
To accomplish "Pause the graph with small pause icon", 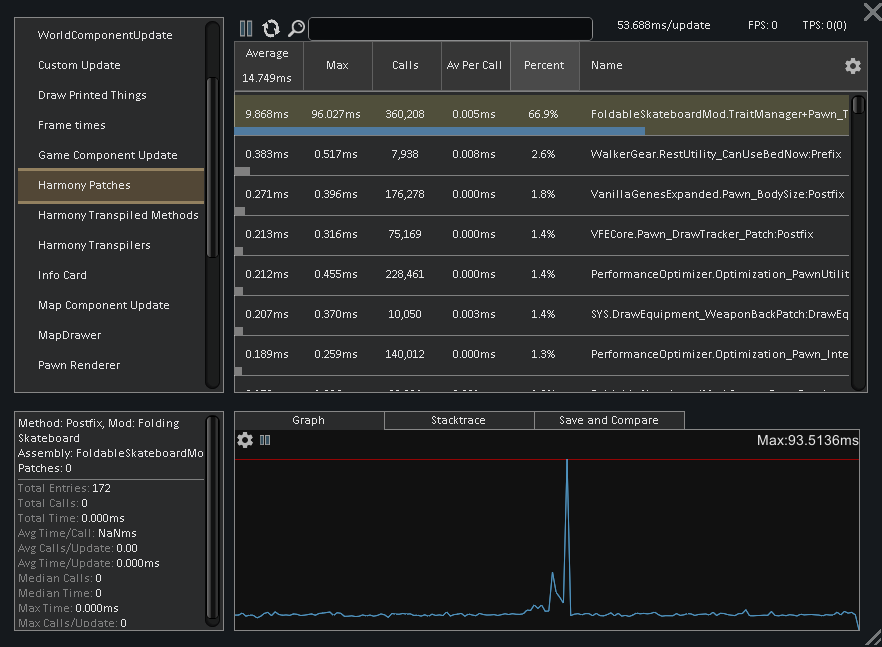I will pyautogui.click(x=265, y=440).
